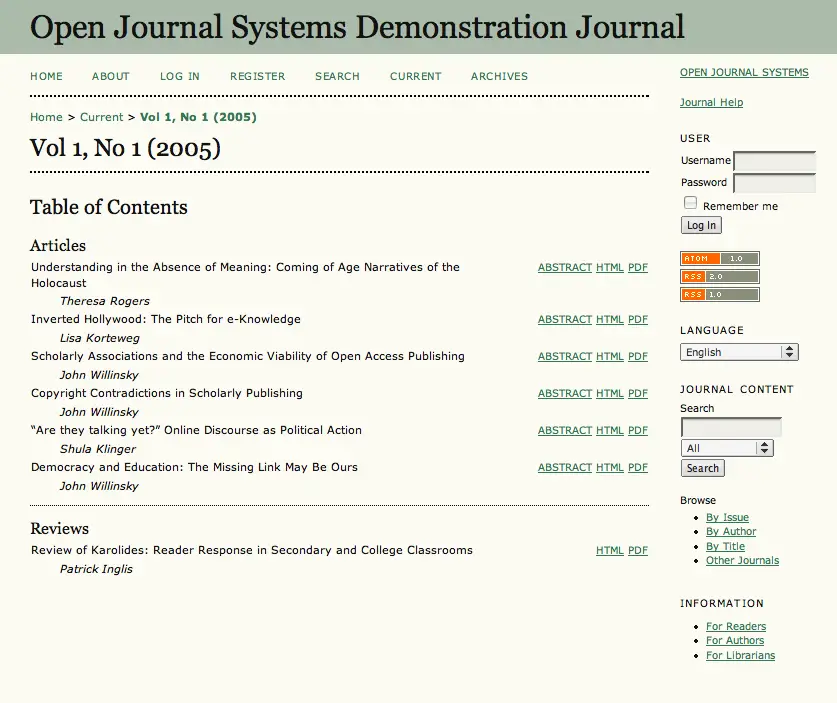Browse journal By Author

coord(731,532)
